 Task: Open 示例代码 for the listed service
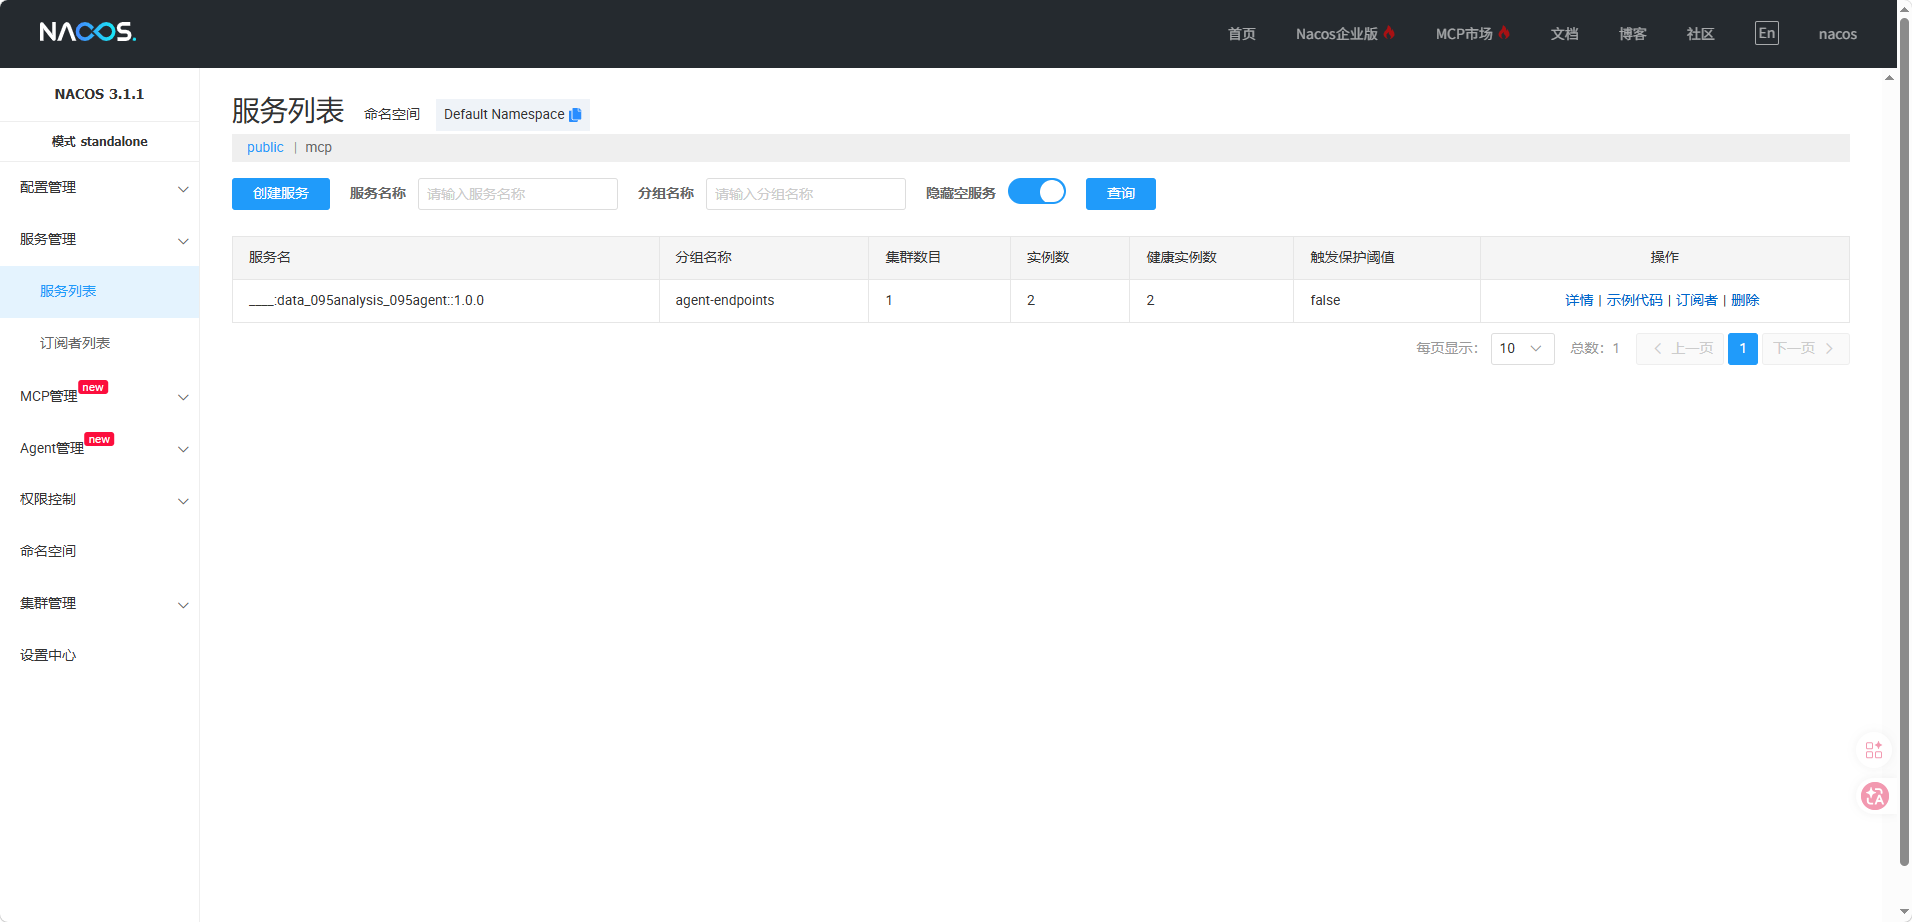pos(1634,300)
